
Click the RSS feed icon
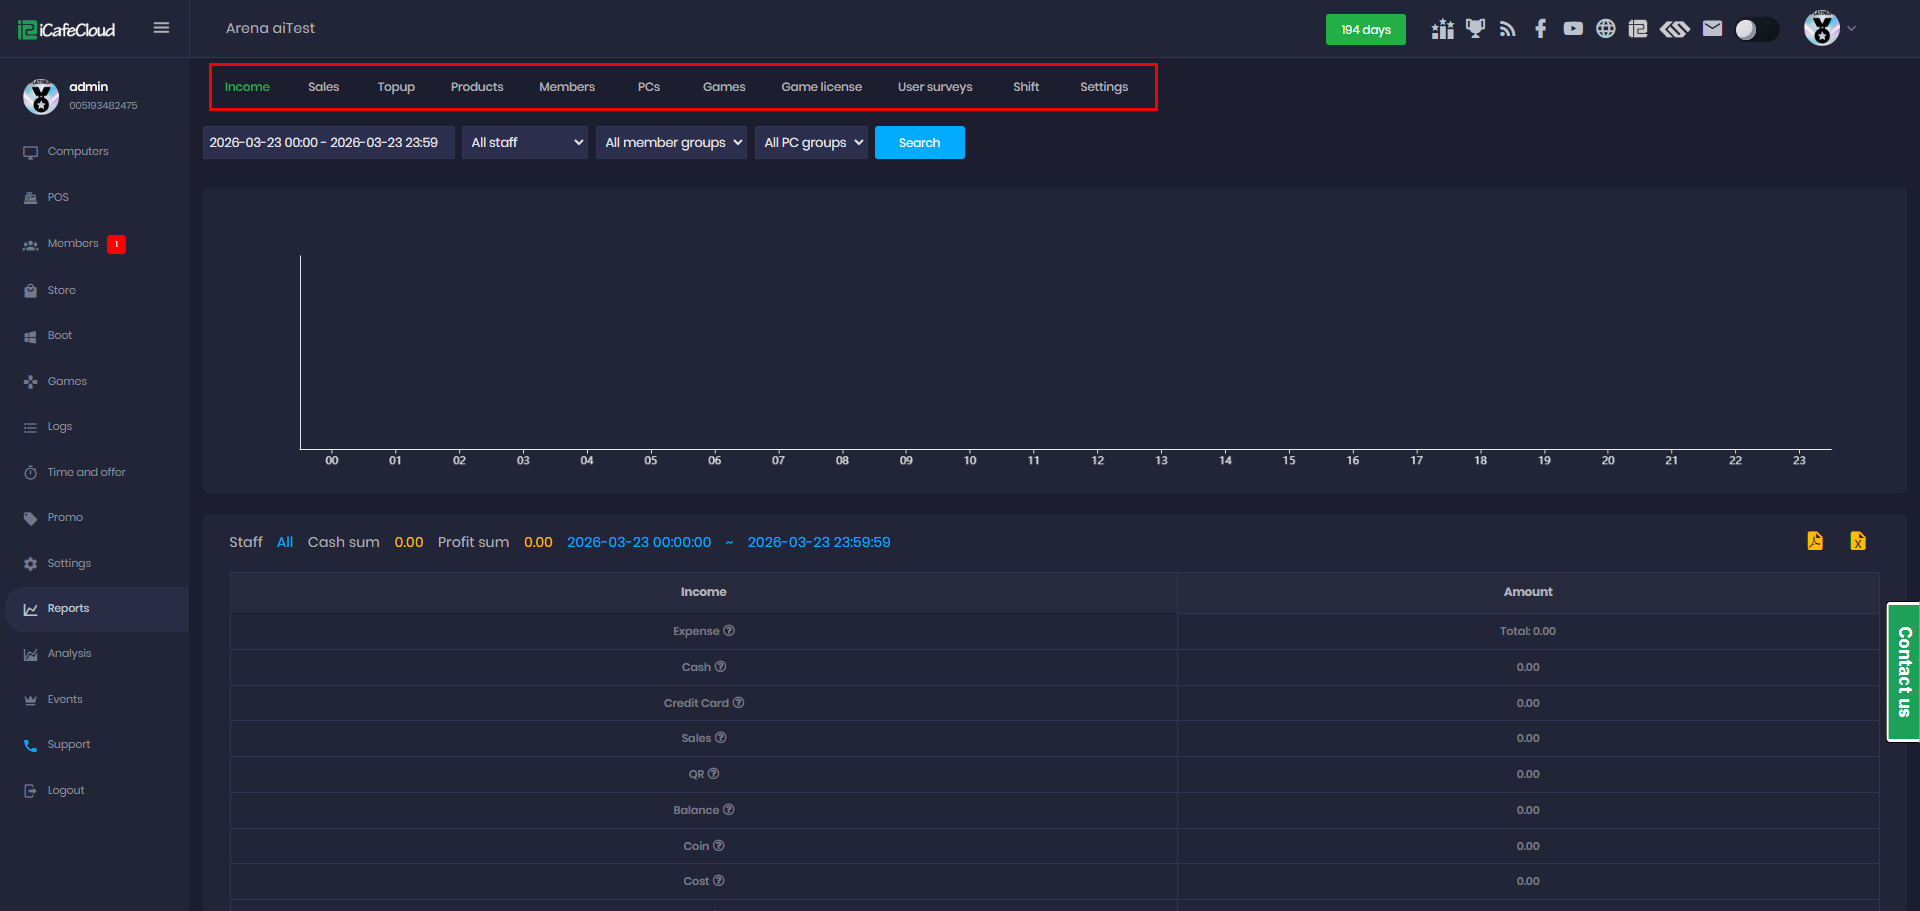pyautogui.click(x=1508, y=29)
